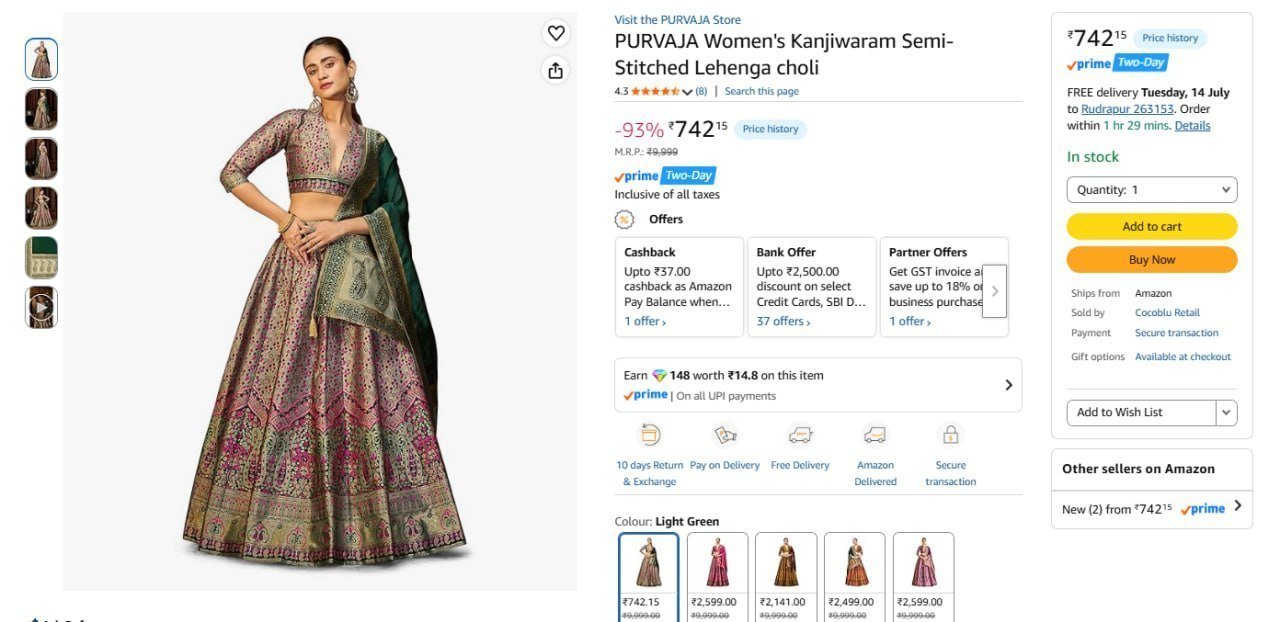1280x622 pixels.
Task: Expand the Add to Wish List arrow
Action: tap(1227, 412)
